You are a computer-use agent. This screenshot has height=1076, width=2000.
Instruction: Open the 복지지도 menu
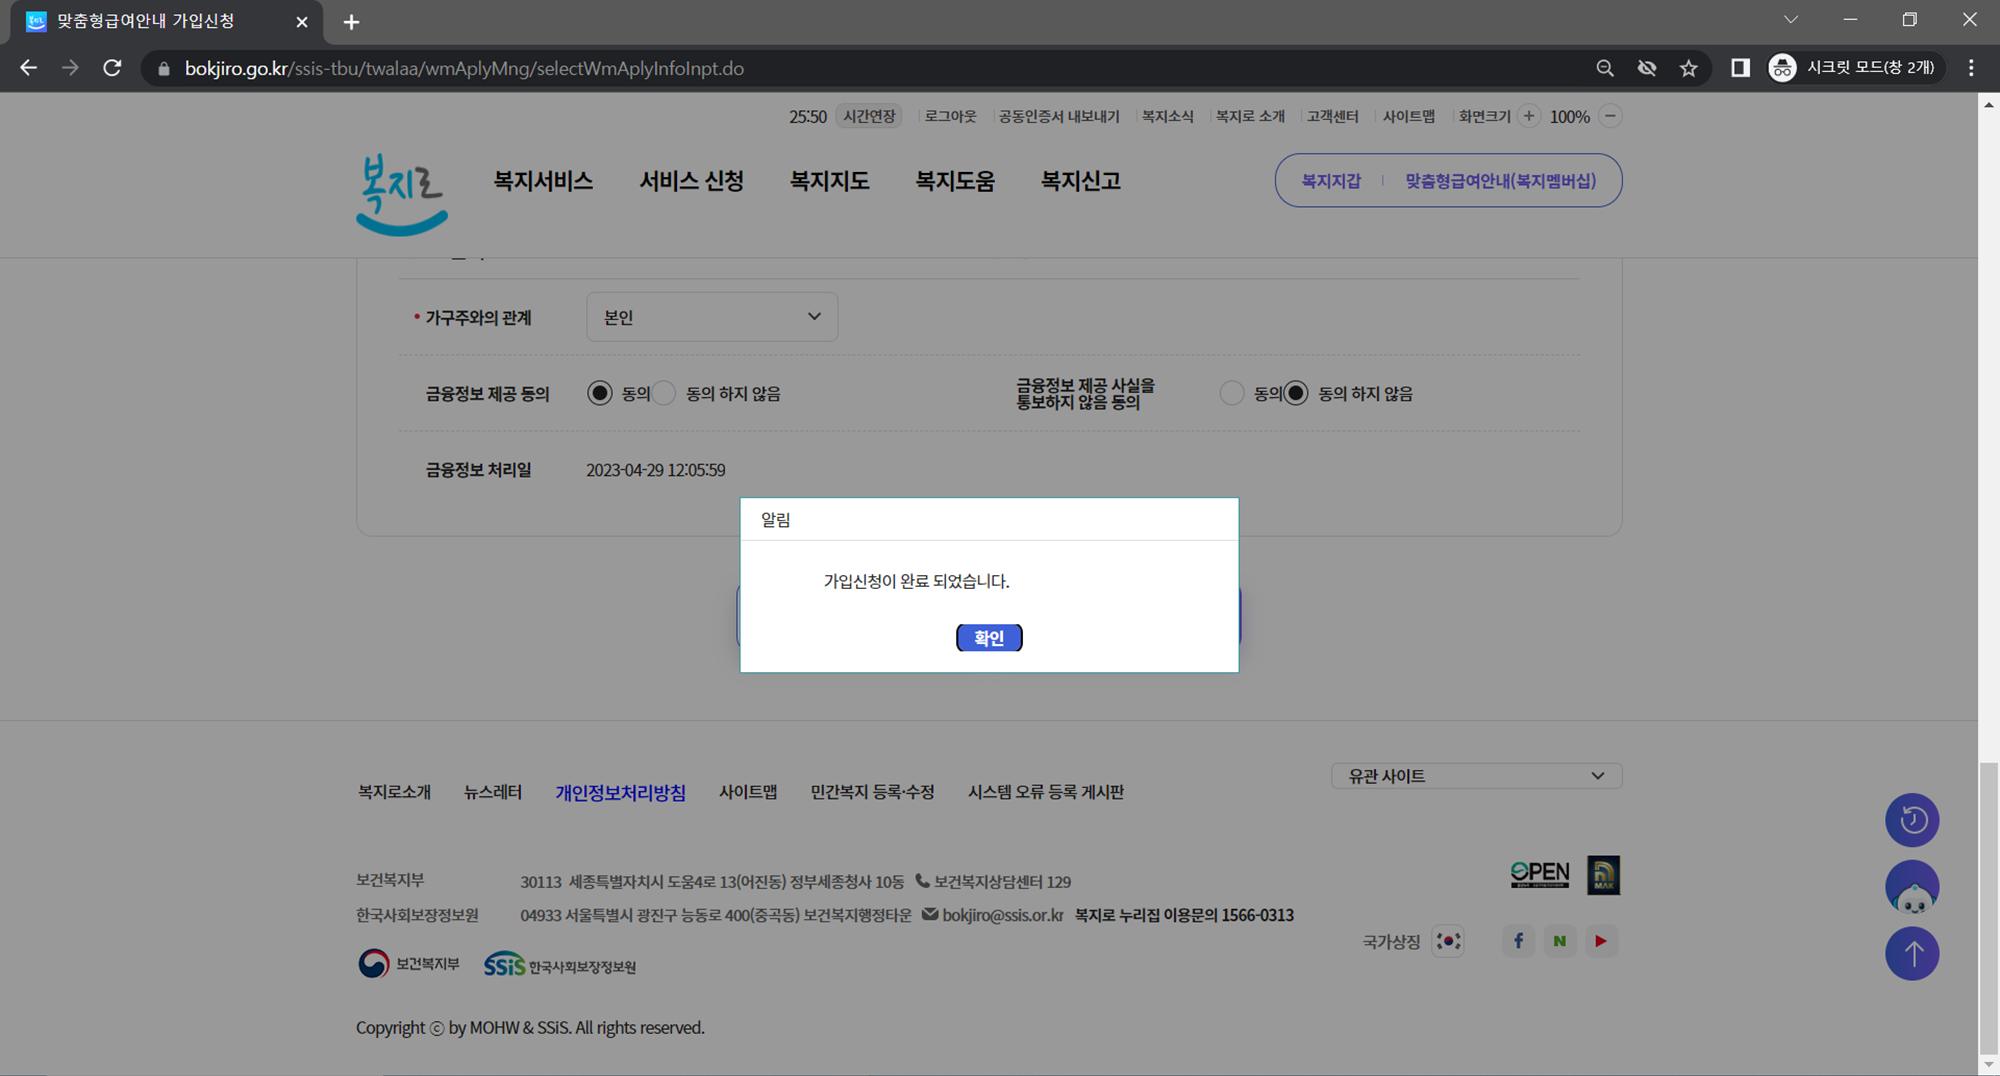point(829,181)
